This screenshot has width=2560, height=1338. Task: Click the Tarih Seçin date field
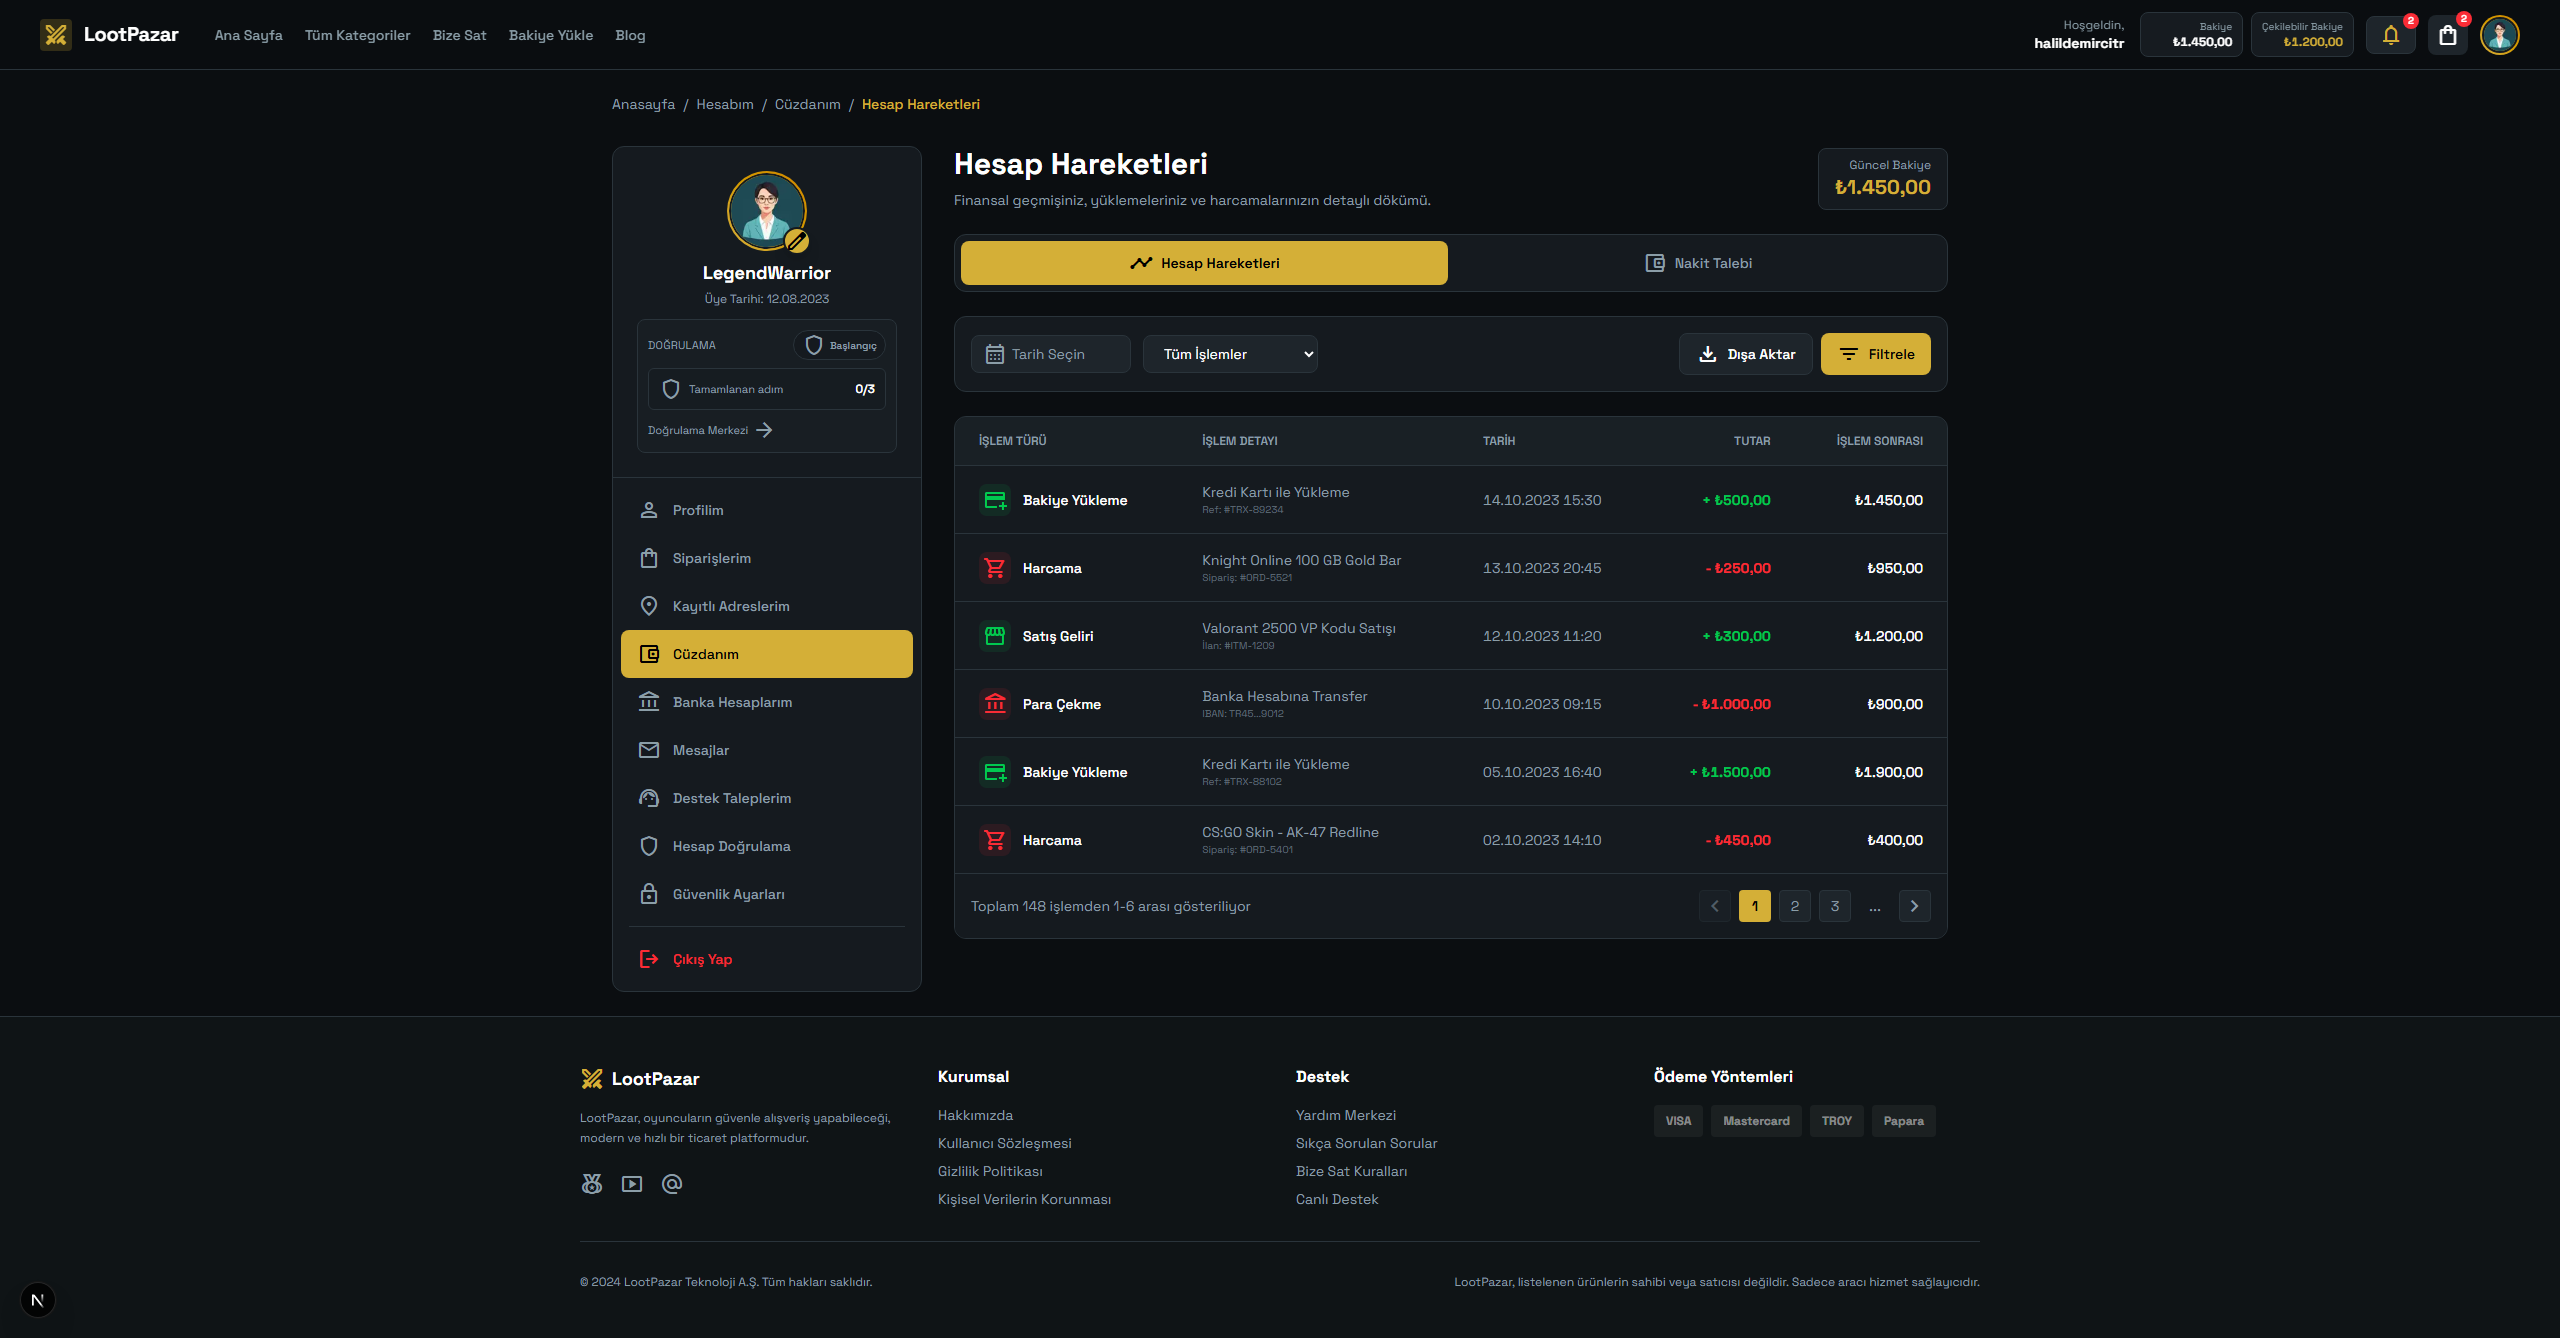click(x=1050, y=354)
